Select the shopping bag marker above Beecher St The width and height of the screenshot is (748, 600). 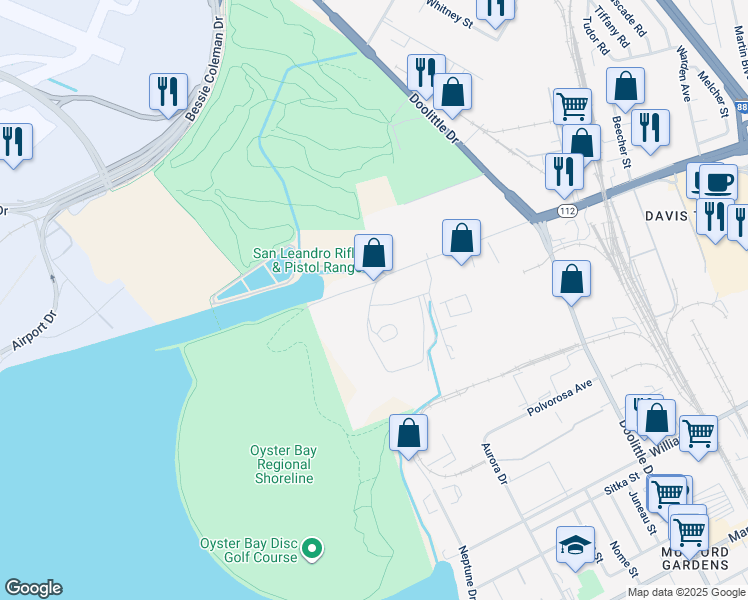(625, 87)
